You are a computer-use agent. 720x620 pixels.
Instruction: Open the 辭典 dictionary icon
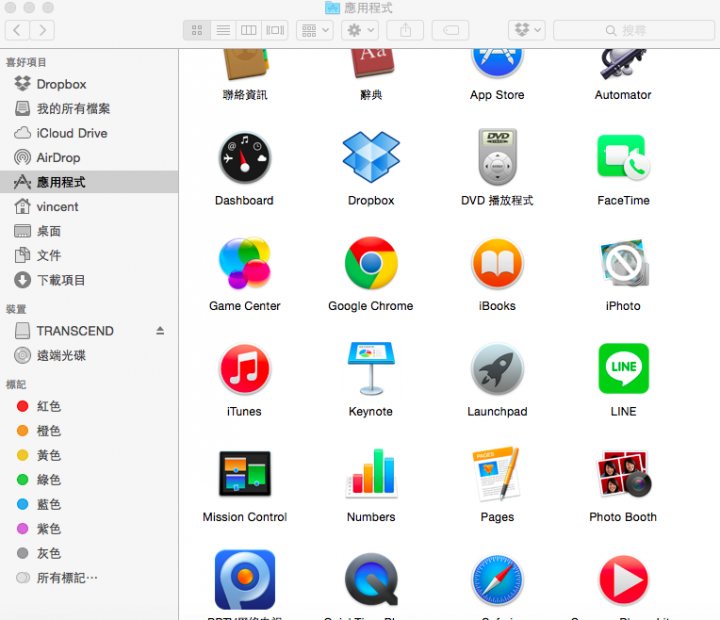click(371, 63)
